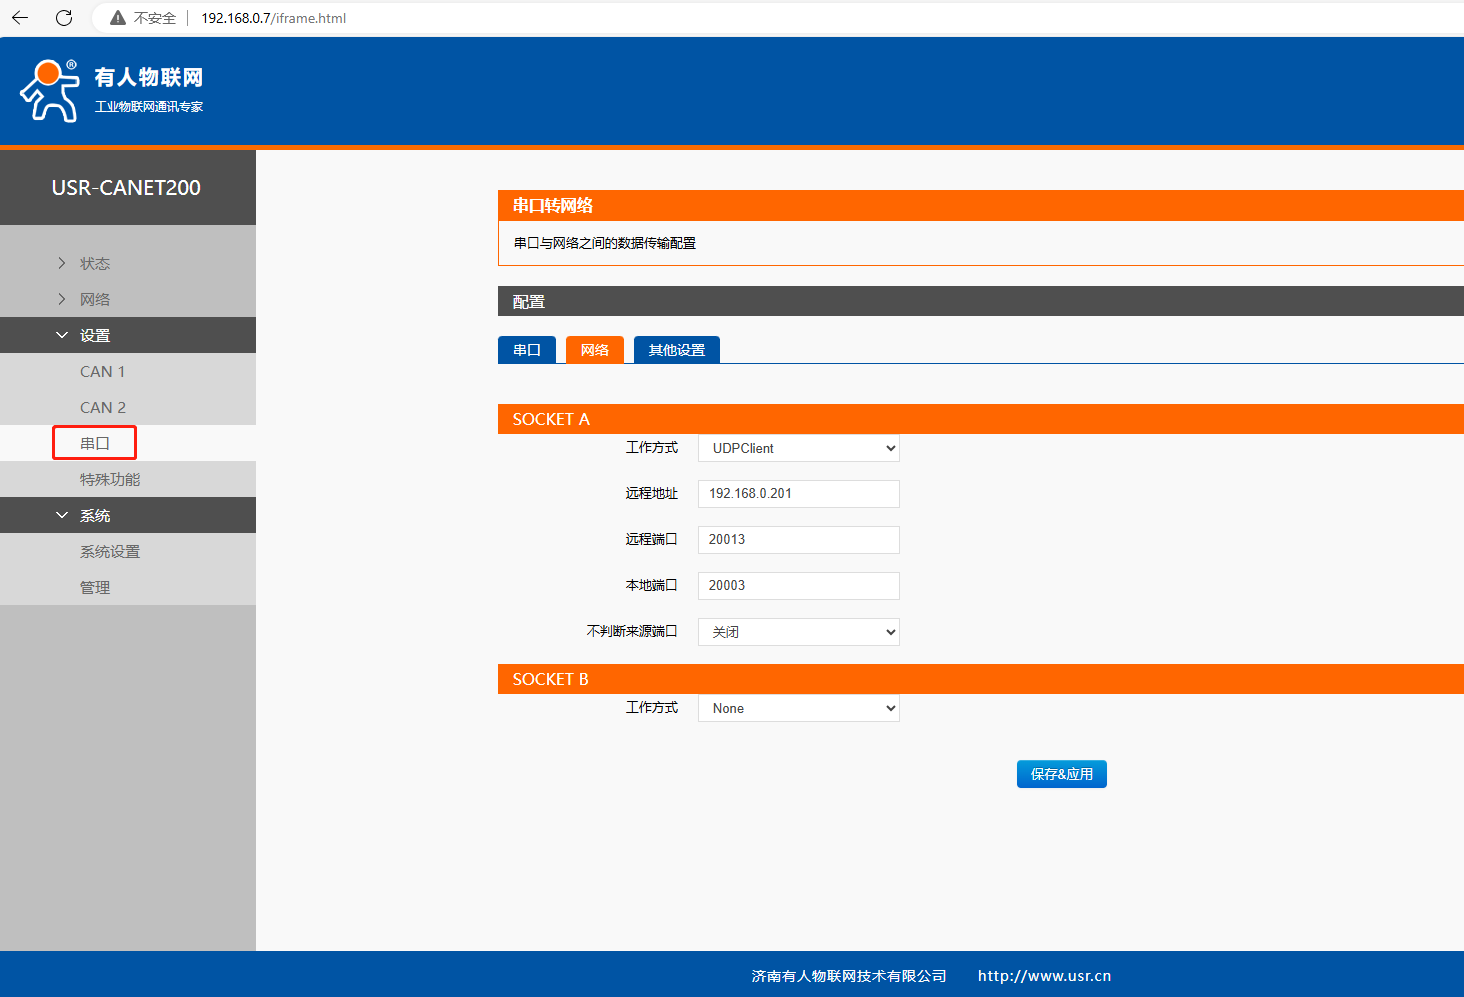Screen dimensions: 1464x997
Task: Switch to the 其他设置 tab
Action: click(x=676, y=350)
